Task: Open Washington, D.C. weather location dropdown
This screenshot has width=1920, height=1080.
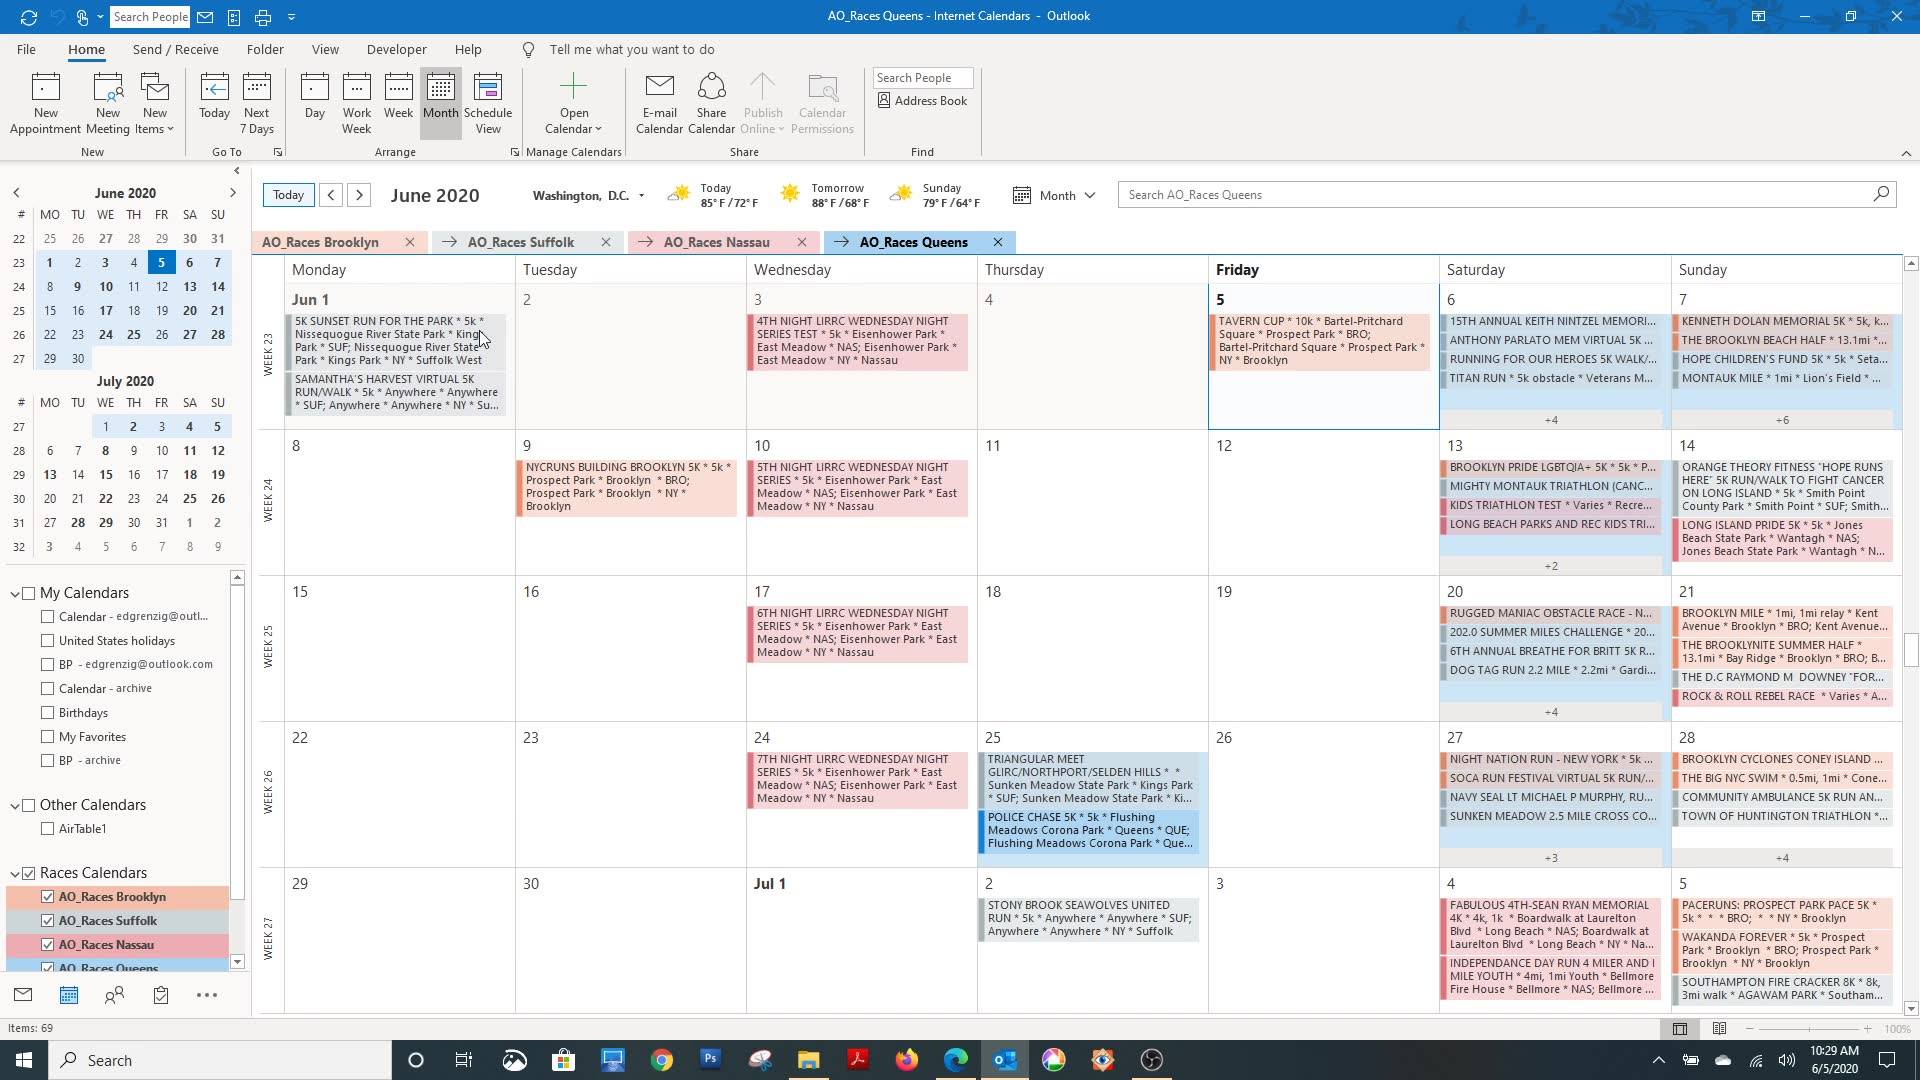Action: point(641,196)
